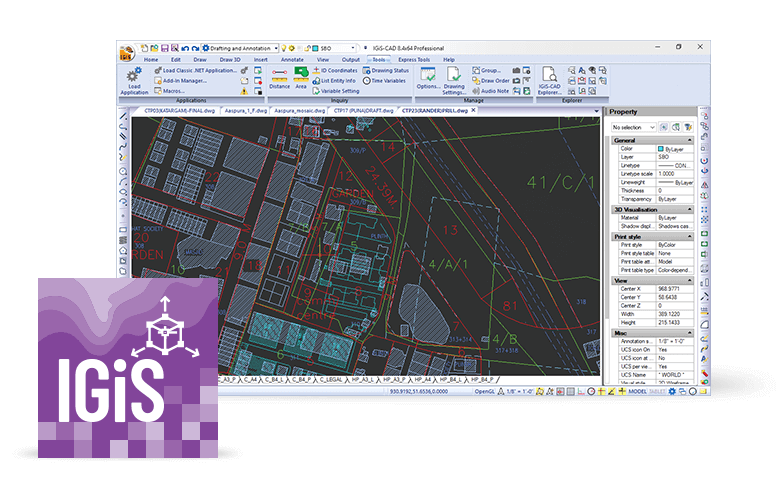Switch to the Home ribbon tab
The height and width of the screenshot is (498, 777).
pos(151,59)
